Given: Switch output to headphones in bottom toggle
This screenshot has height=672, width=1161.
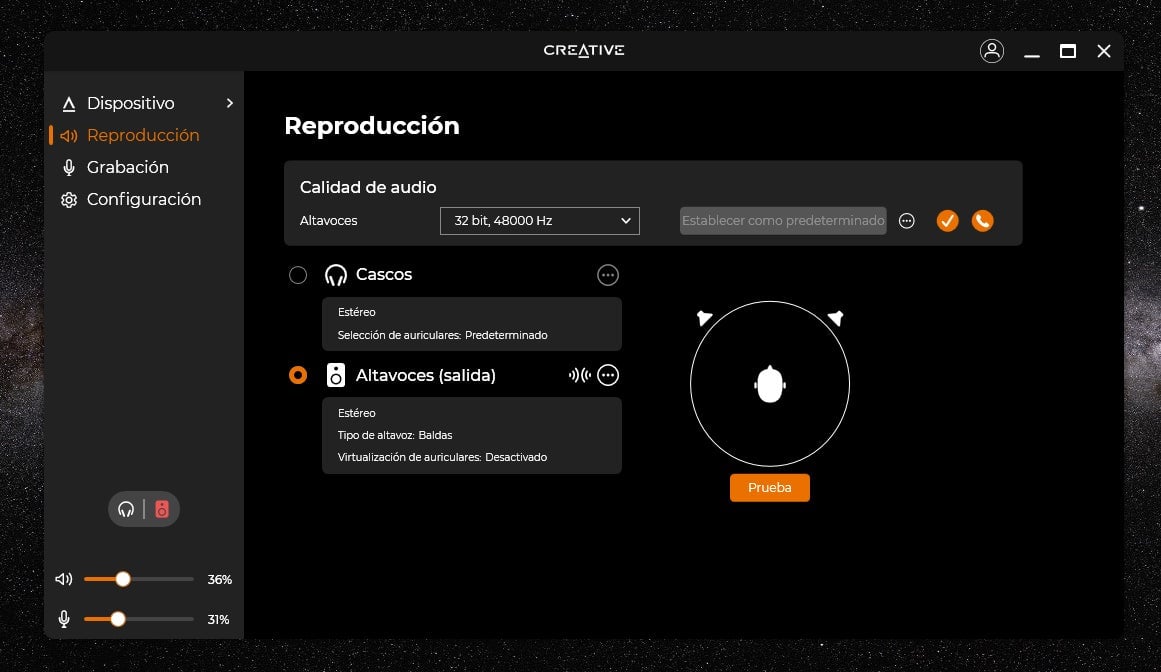Looking at the screenshot, I should pos(126,509).
